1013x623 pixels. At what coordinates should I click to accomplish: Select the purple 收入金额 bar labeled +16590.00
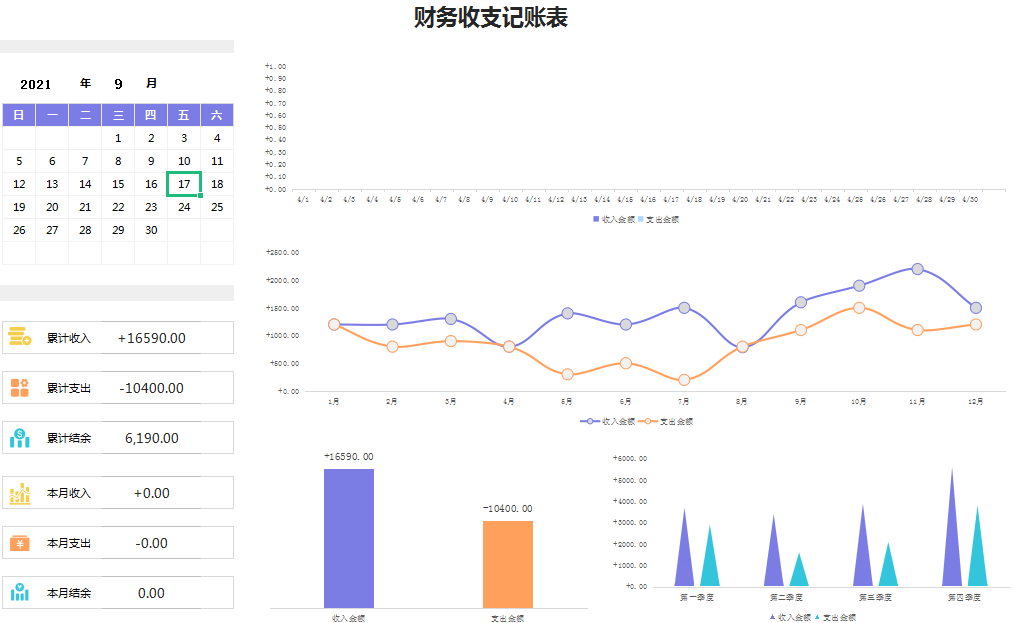click(x=349, y=538)
